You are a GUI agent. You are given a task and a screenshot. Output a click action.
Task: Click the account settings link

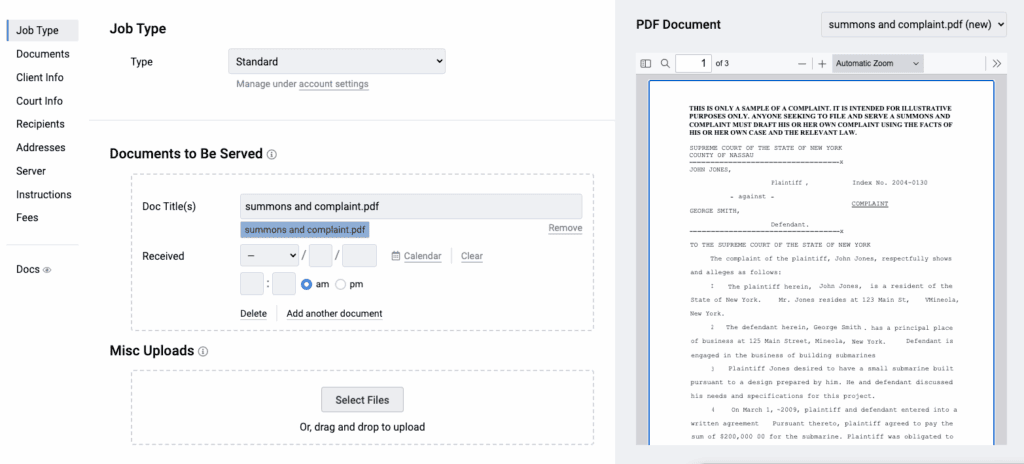click(x=333, y=84)
